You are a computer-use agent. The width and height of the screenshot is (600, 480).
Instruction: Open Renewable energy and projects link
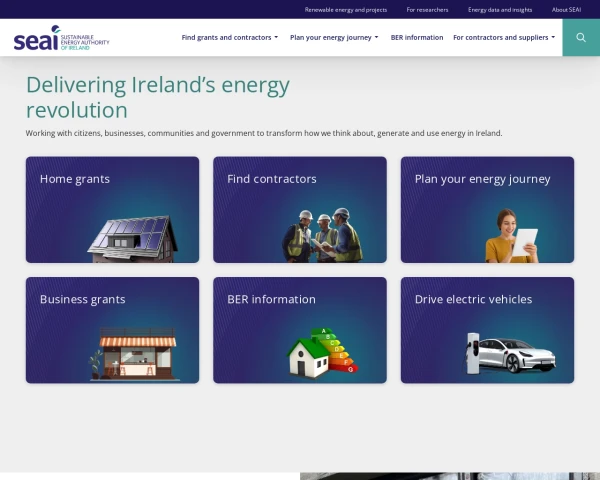pos(346,10)
